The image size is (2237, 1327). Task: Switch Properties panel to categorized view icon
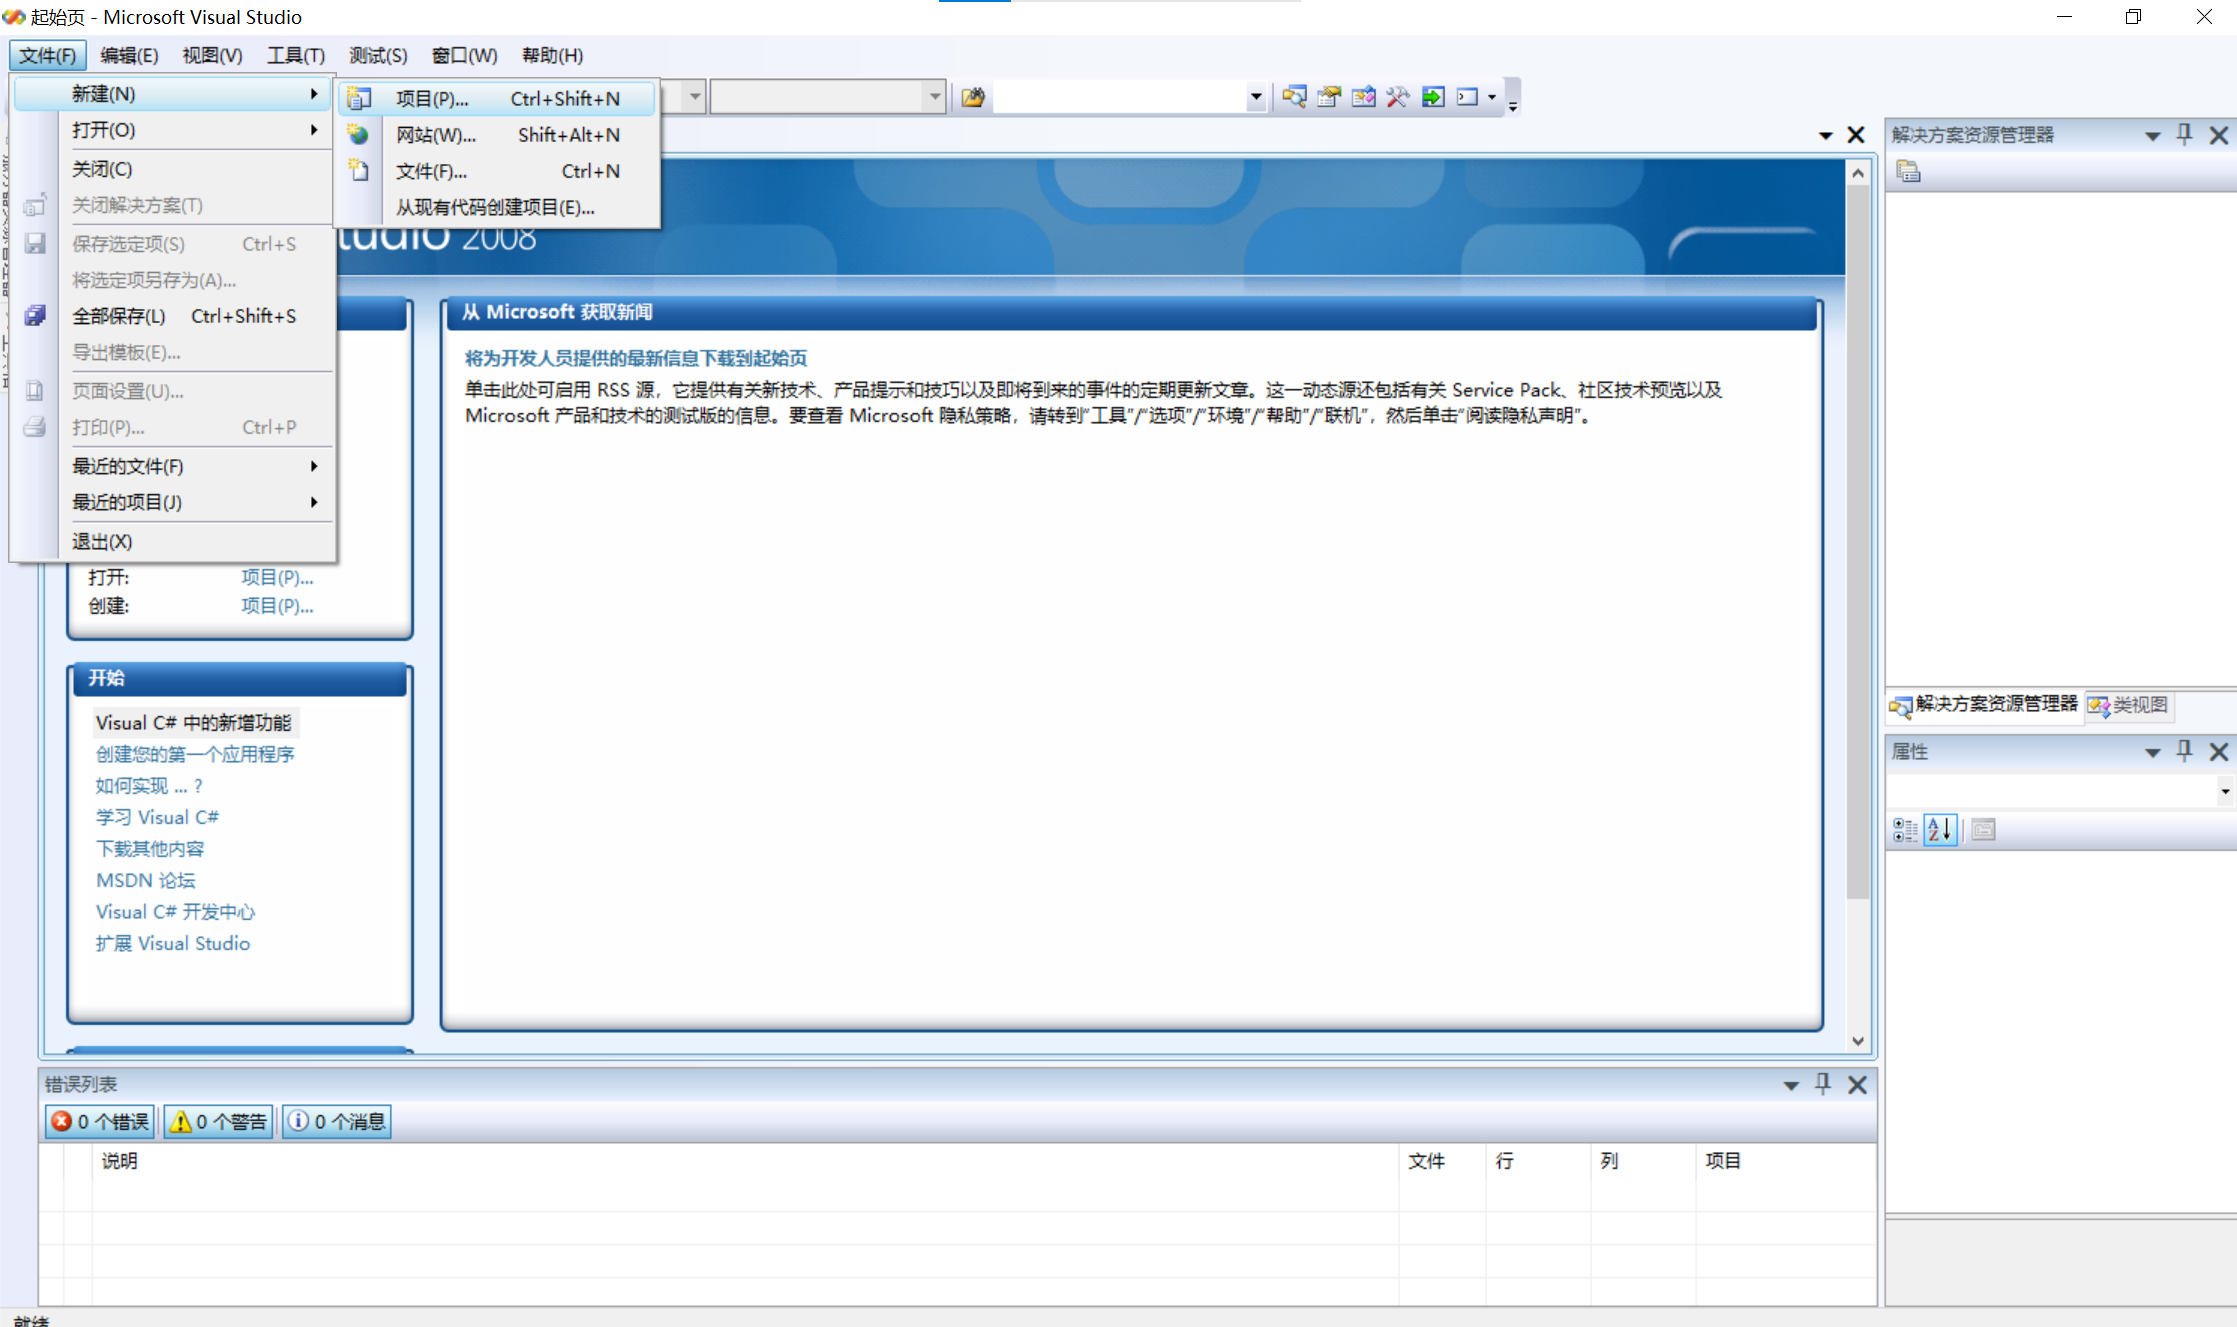[1903, 829]
